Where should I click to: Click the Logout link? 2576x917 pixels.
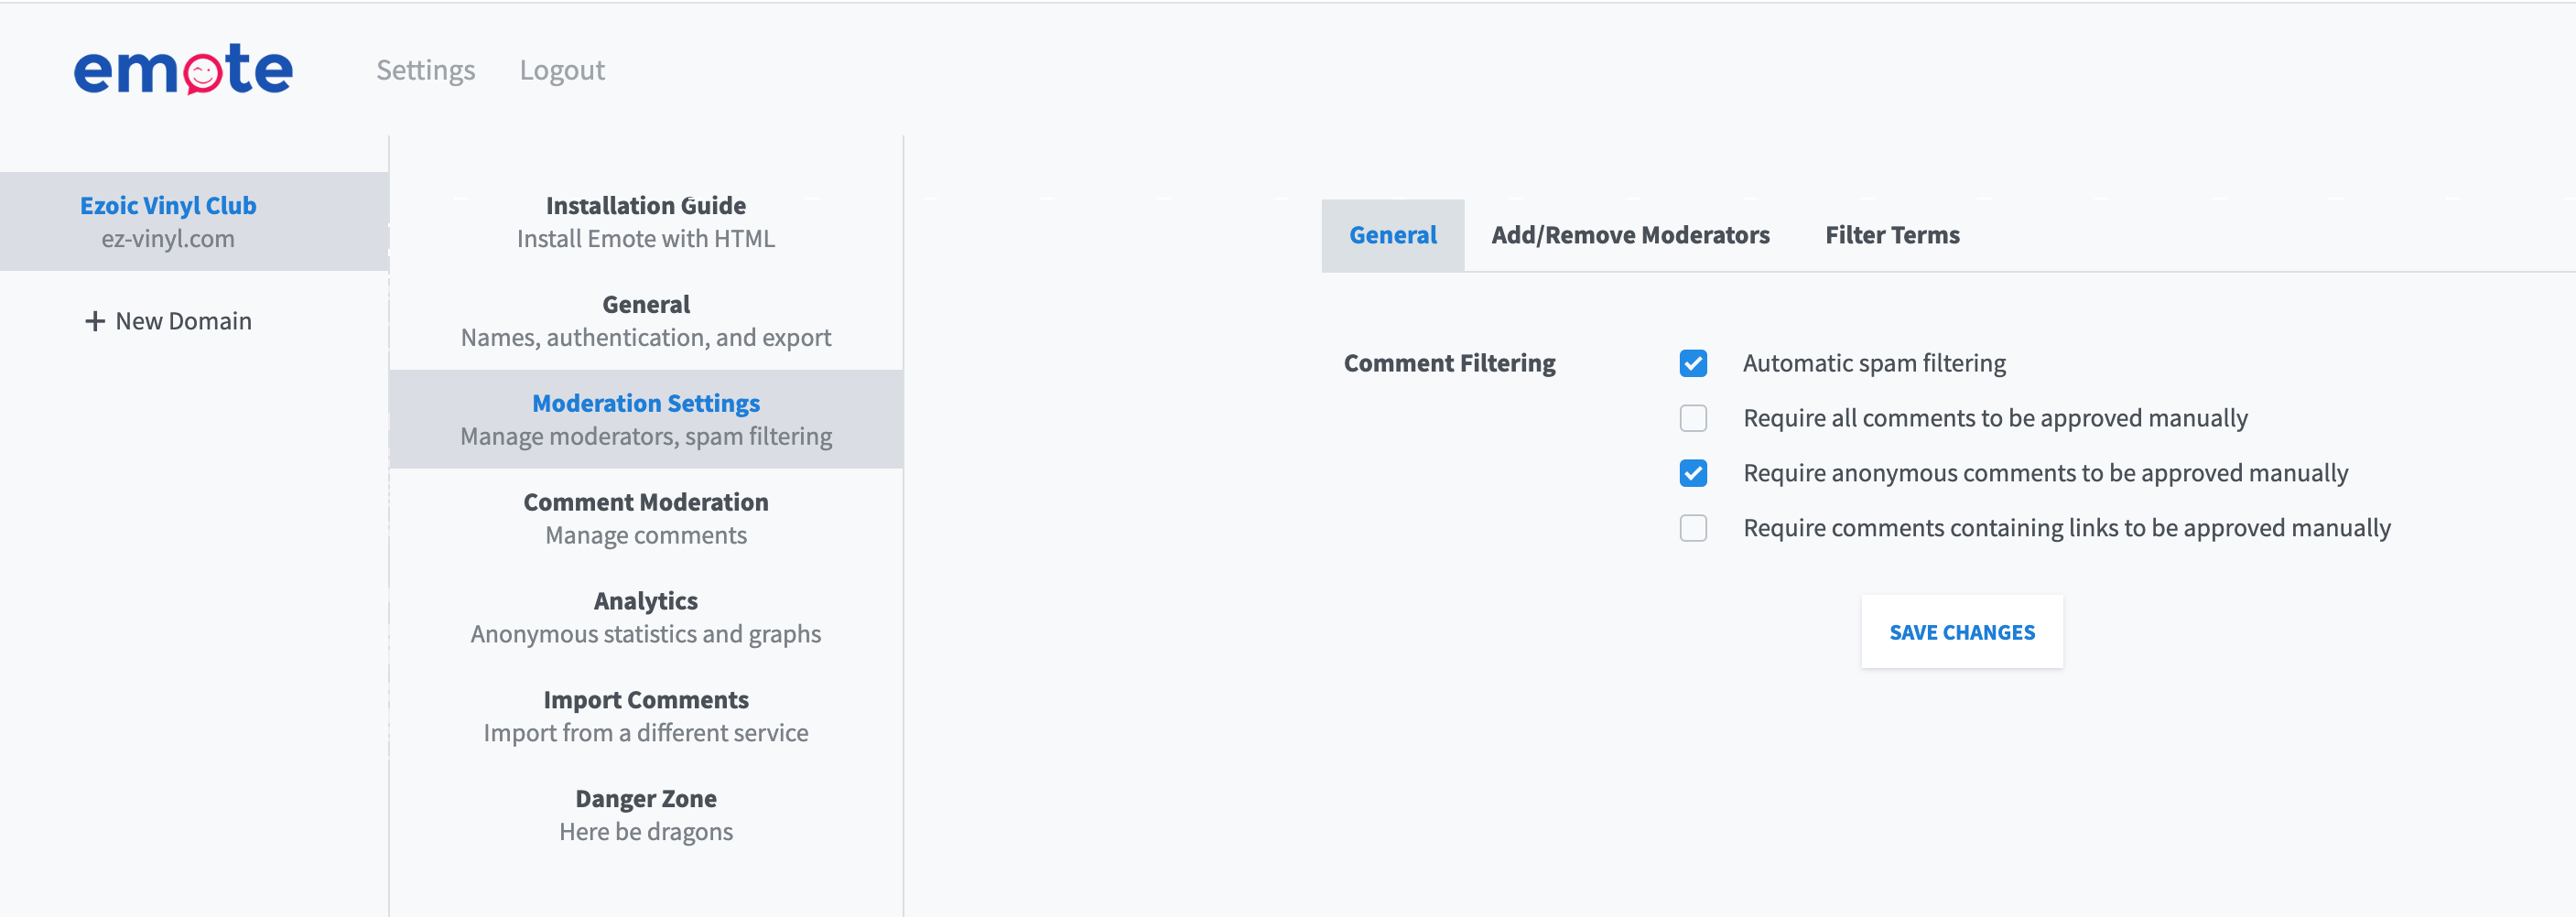[x=561, y=70]
